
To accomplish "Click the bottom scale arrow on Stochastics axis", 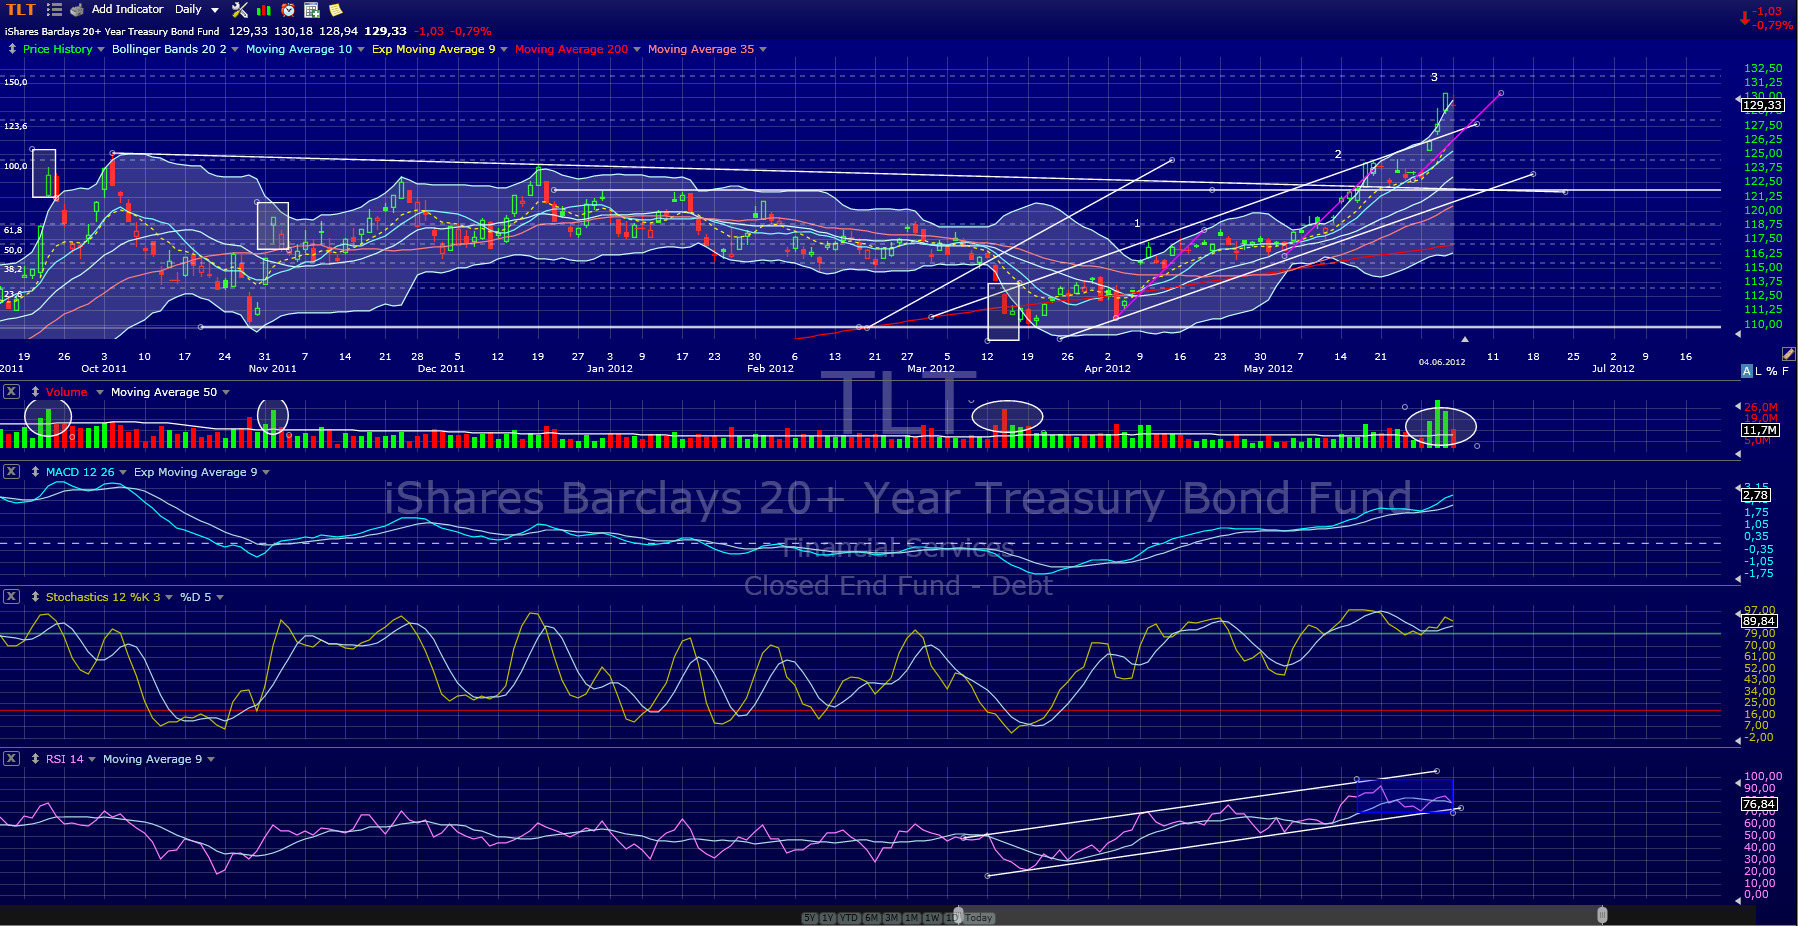I will point(1737,741).
